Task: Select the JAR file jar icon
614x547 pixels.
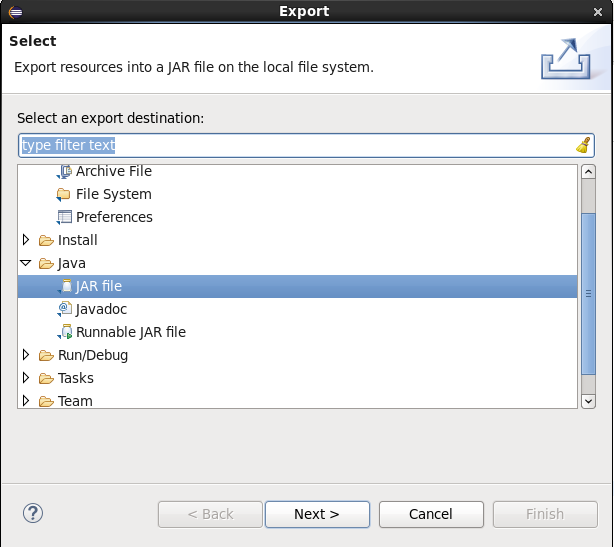Action: 65,286
